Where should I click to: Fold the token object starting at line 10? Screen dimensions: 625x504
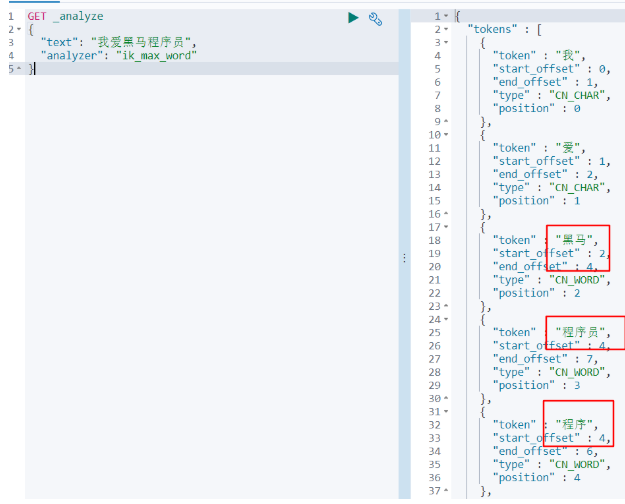click(x=446, y=135)
